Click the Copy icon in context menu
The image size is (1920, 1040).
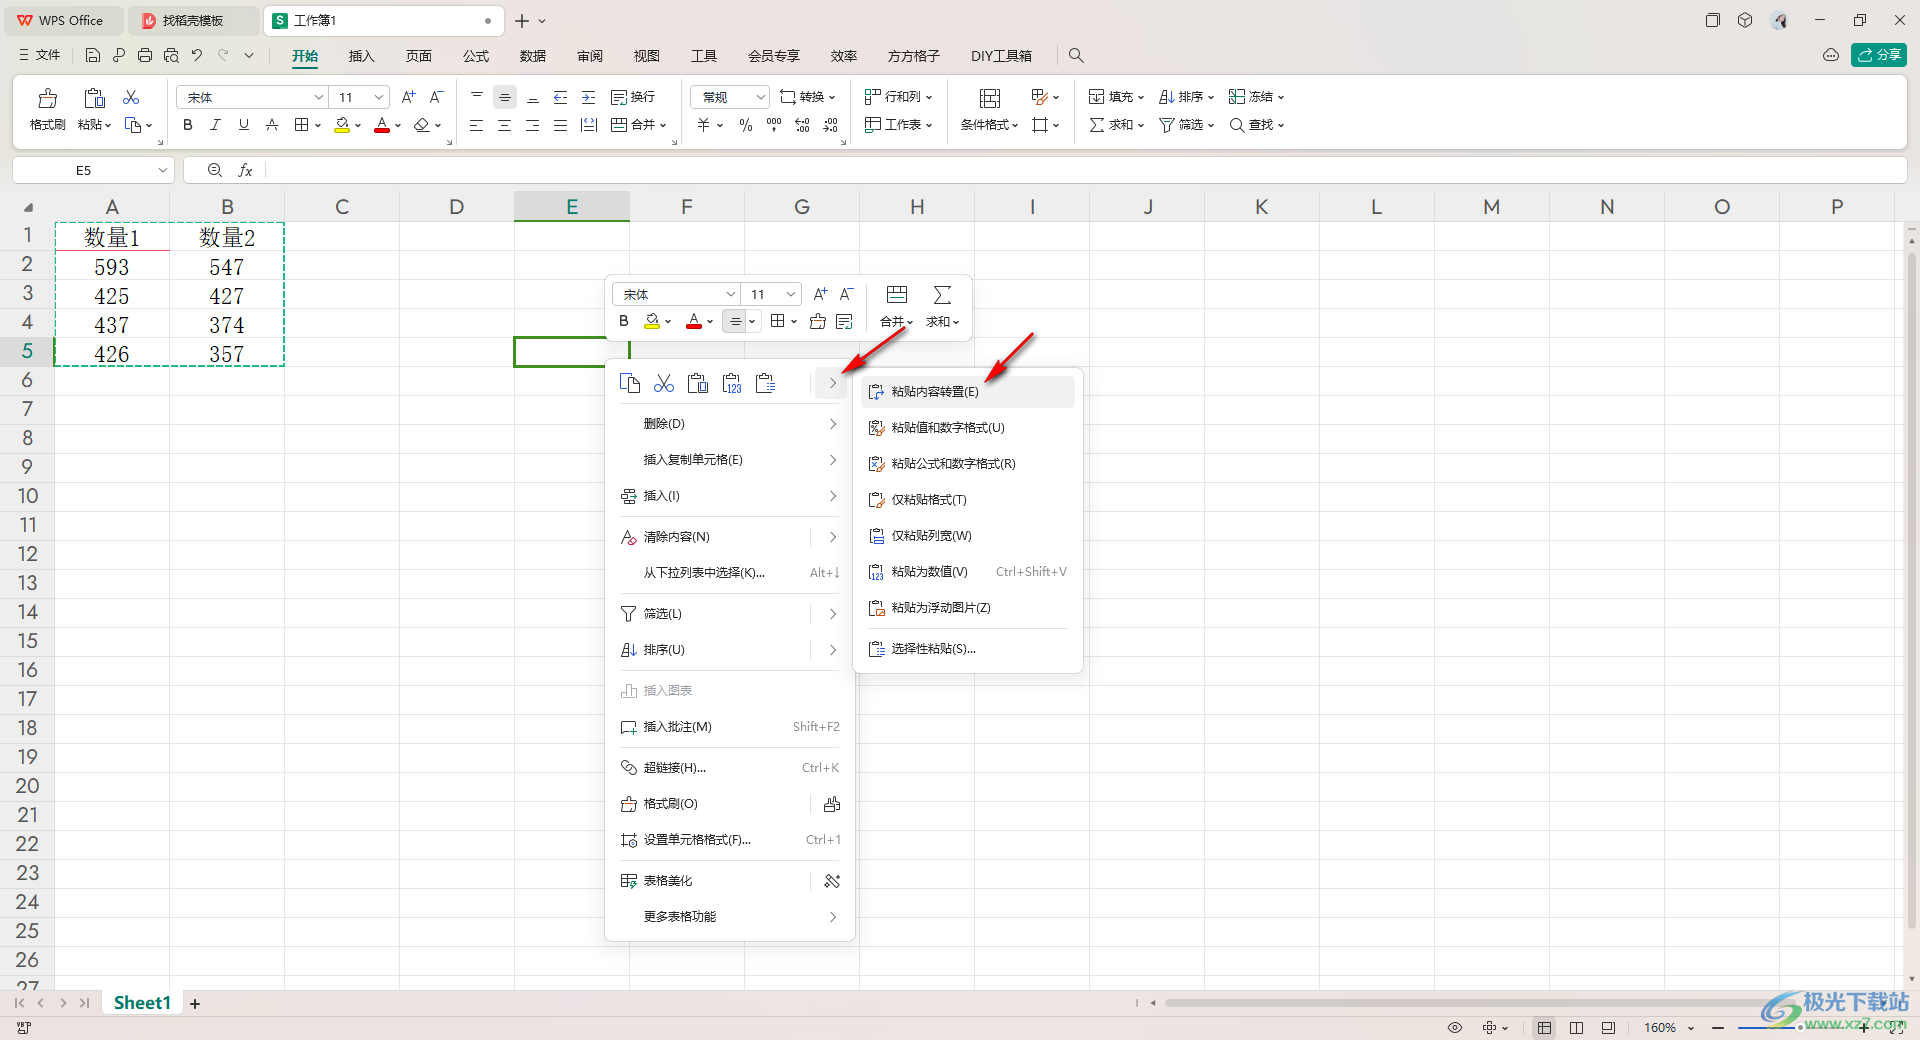click(630, 383)
